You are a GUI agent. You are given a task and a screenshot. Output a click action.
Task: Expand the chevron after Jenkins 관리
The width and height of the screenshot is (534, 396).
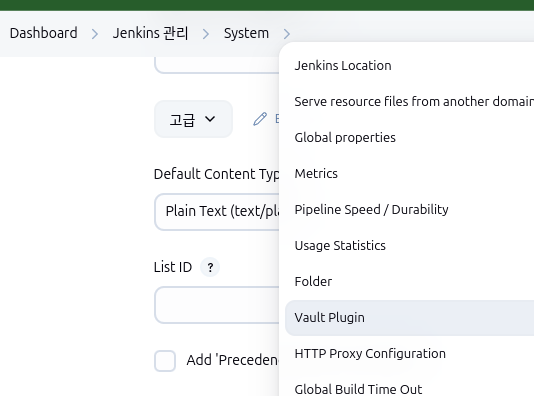pyautogui.click(x=206, y=34)
